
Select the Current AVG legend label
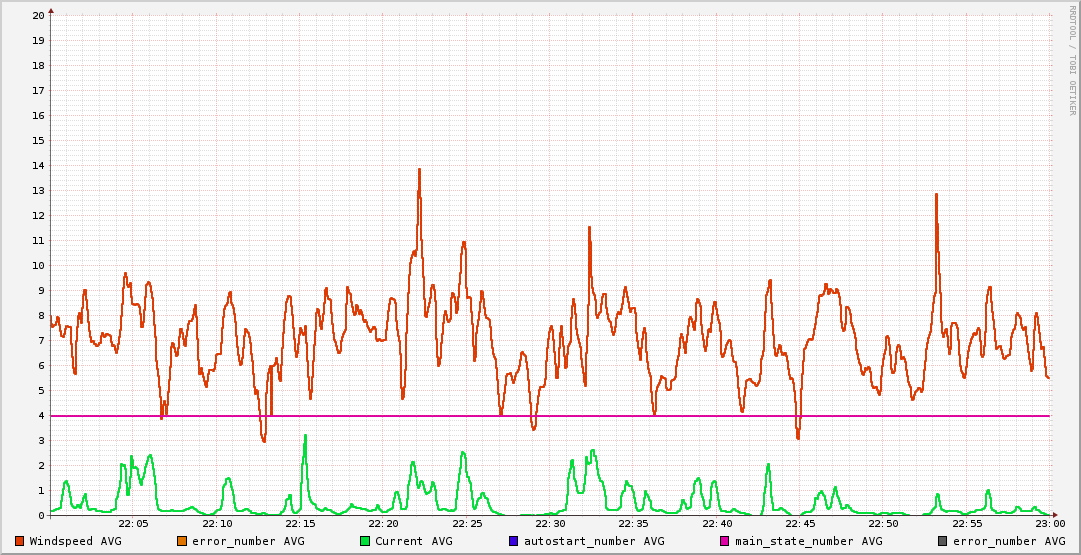pyautogui.click(x=414, y=541)
